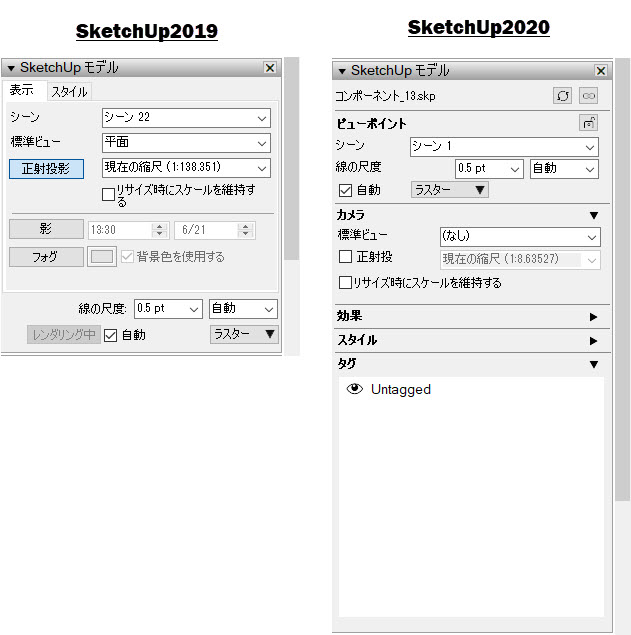Viewport: 631px width, 635px height.
Task: Collapse the 2020 SketchUp モデル panel triangle
Action: (342, 72)
